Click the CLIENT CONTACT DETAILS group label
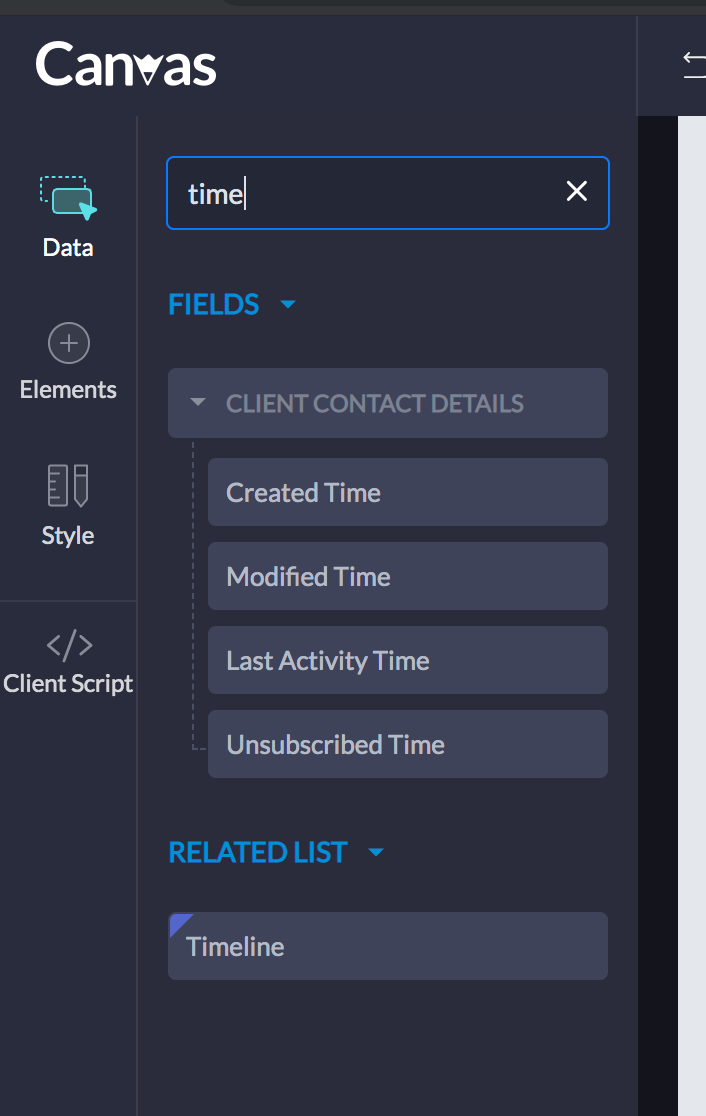 (375, 404)
